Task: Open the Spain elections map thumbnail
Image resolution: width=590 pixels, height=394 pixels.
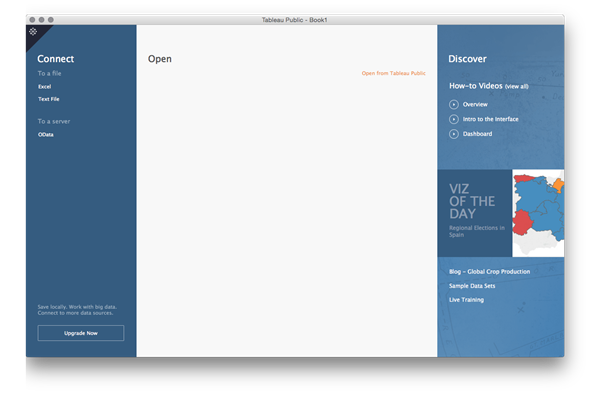Action: tap(538, 213)
